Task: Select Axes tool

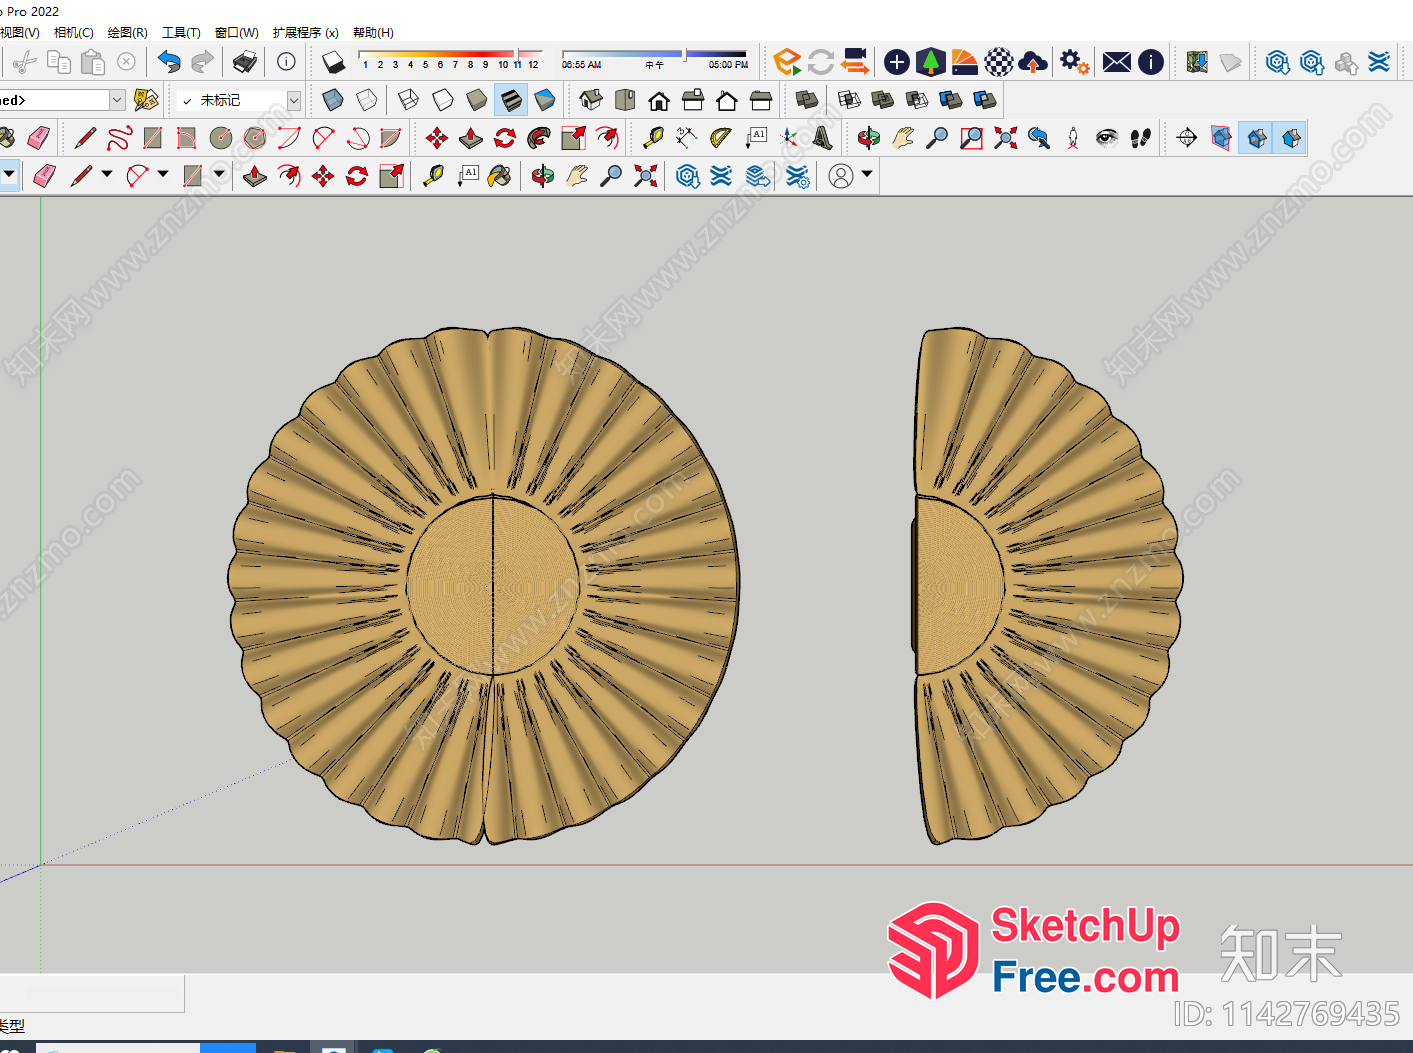Action: click(x=790, y=138)
